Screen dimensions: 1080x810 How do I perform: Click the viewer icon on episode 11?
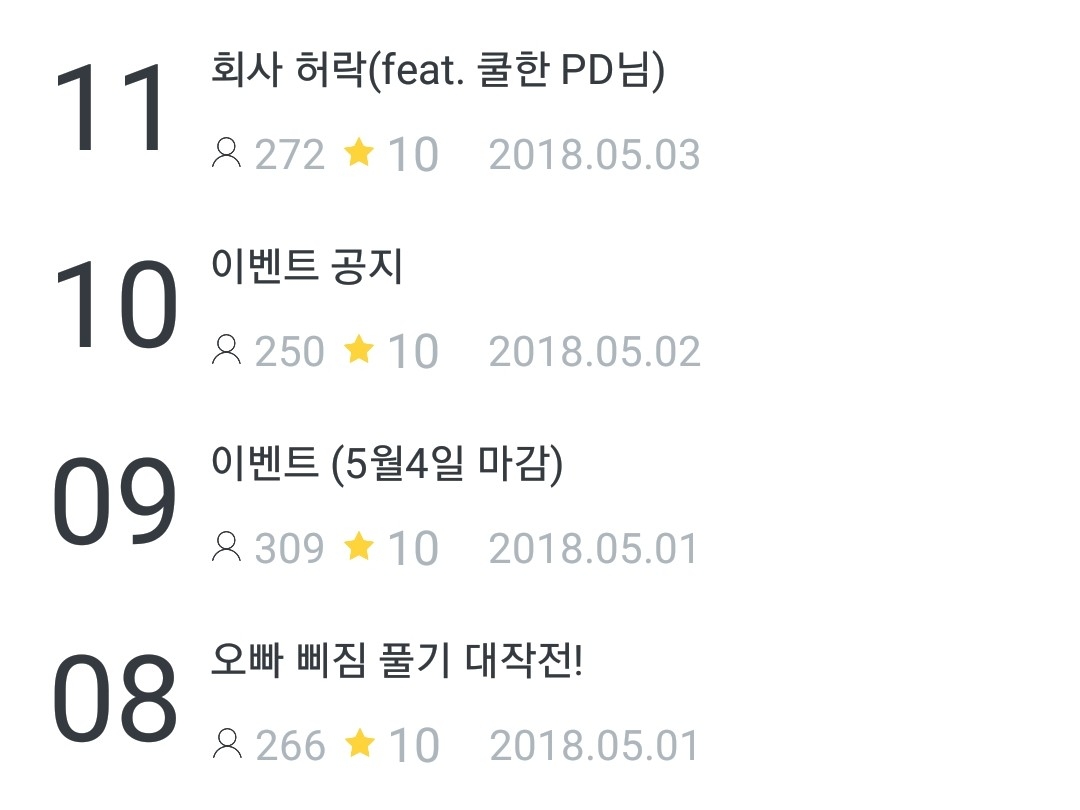click(x=227, y=153)
